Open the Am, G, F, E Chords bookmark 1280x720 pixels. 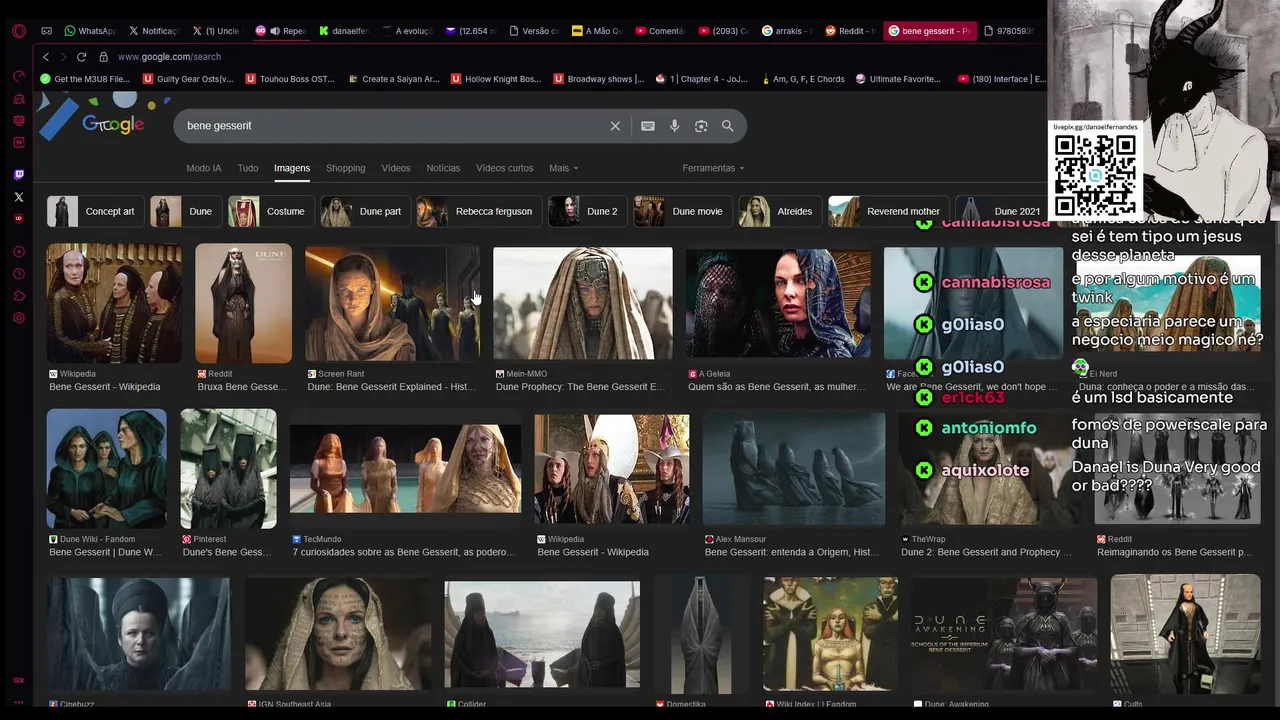tap(802, 79)
